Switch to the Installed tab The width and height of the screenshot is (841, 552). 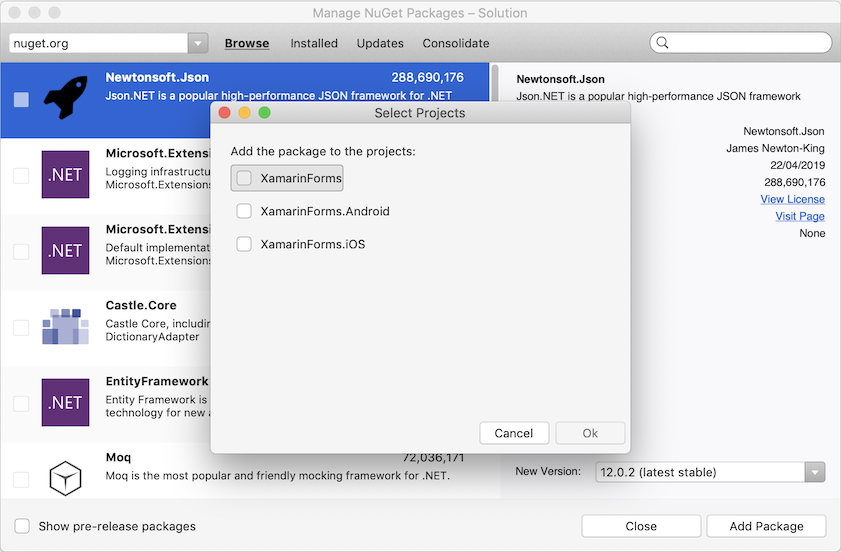[314, 43]
